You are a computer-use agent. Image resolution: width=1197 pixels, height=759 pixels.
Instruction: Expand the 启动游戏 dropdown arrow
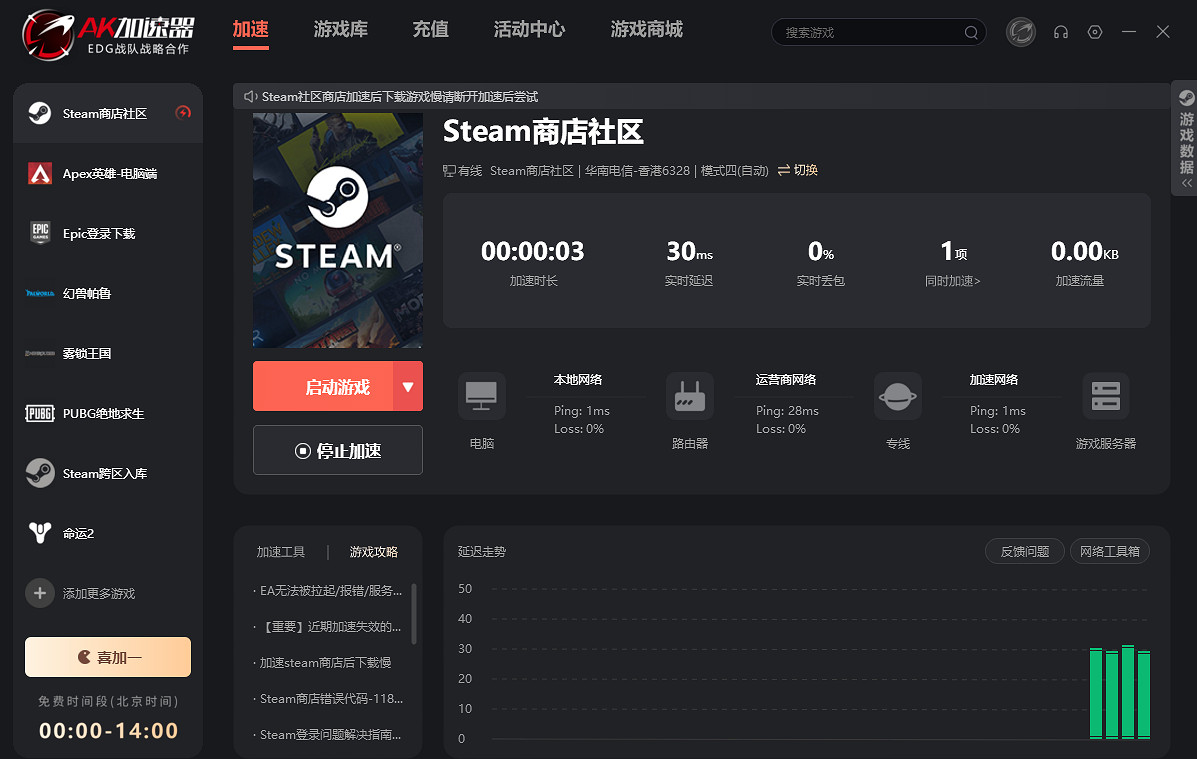coord(408,386)
